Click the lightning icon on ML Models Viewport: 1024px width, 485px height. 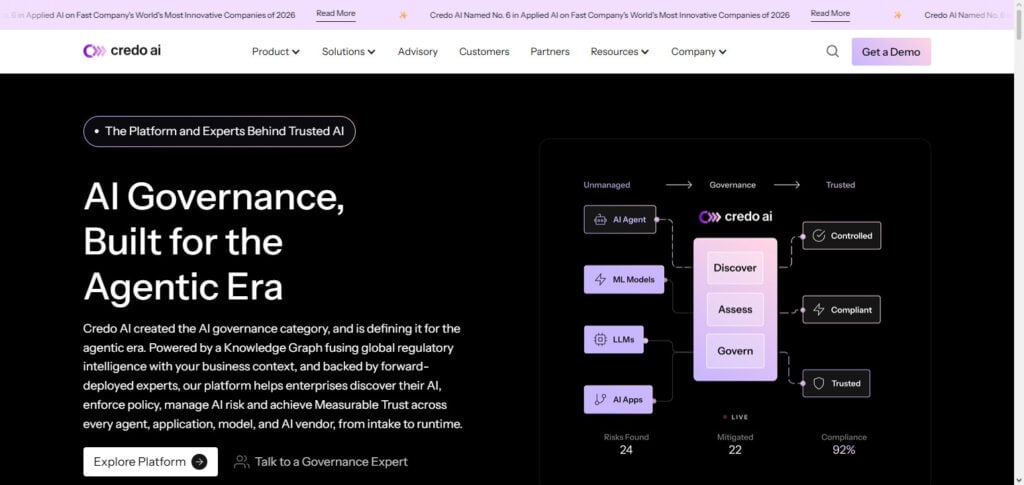tap(600, 279)
